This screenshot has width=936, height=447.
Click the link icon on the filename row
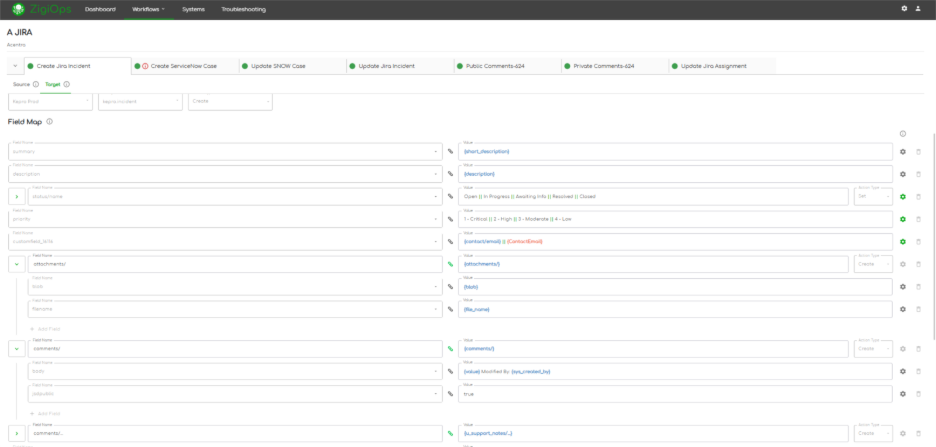point(451,309)
